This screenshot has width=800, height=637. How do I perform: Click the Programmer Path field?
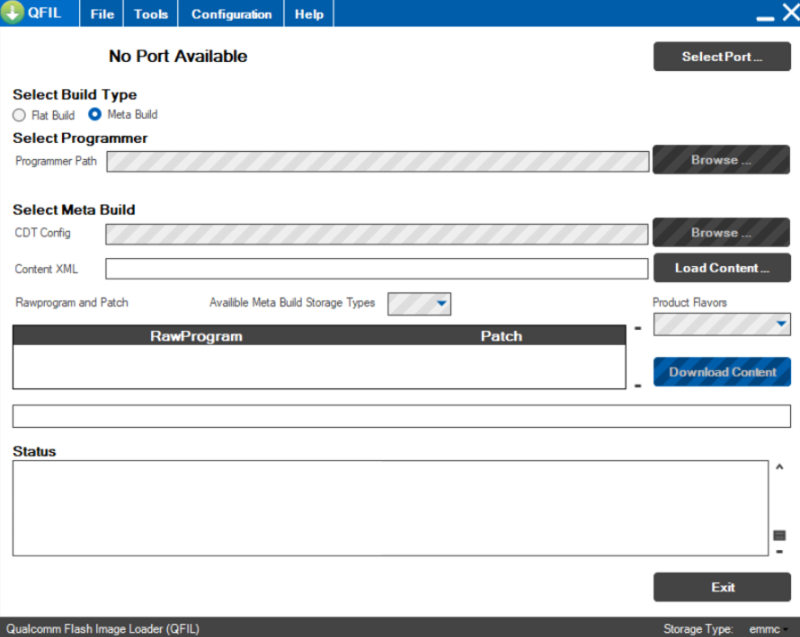(x=378, y=162)
